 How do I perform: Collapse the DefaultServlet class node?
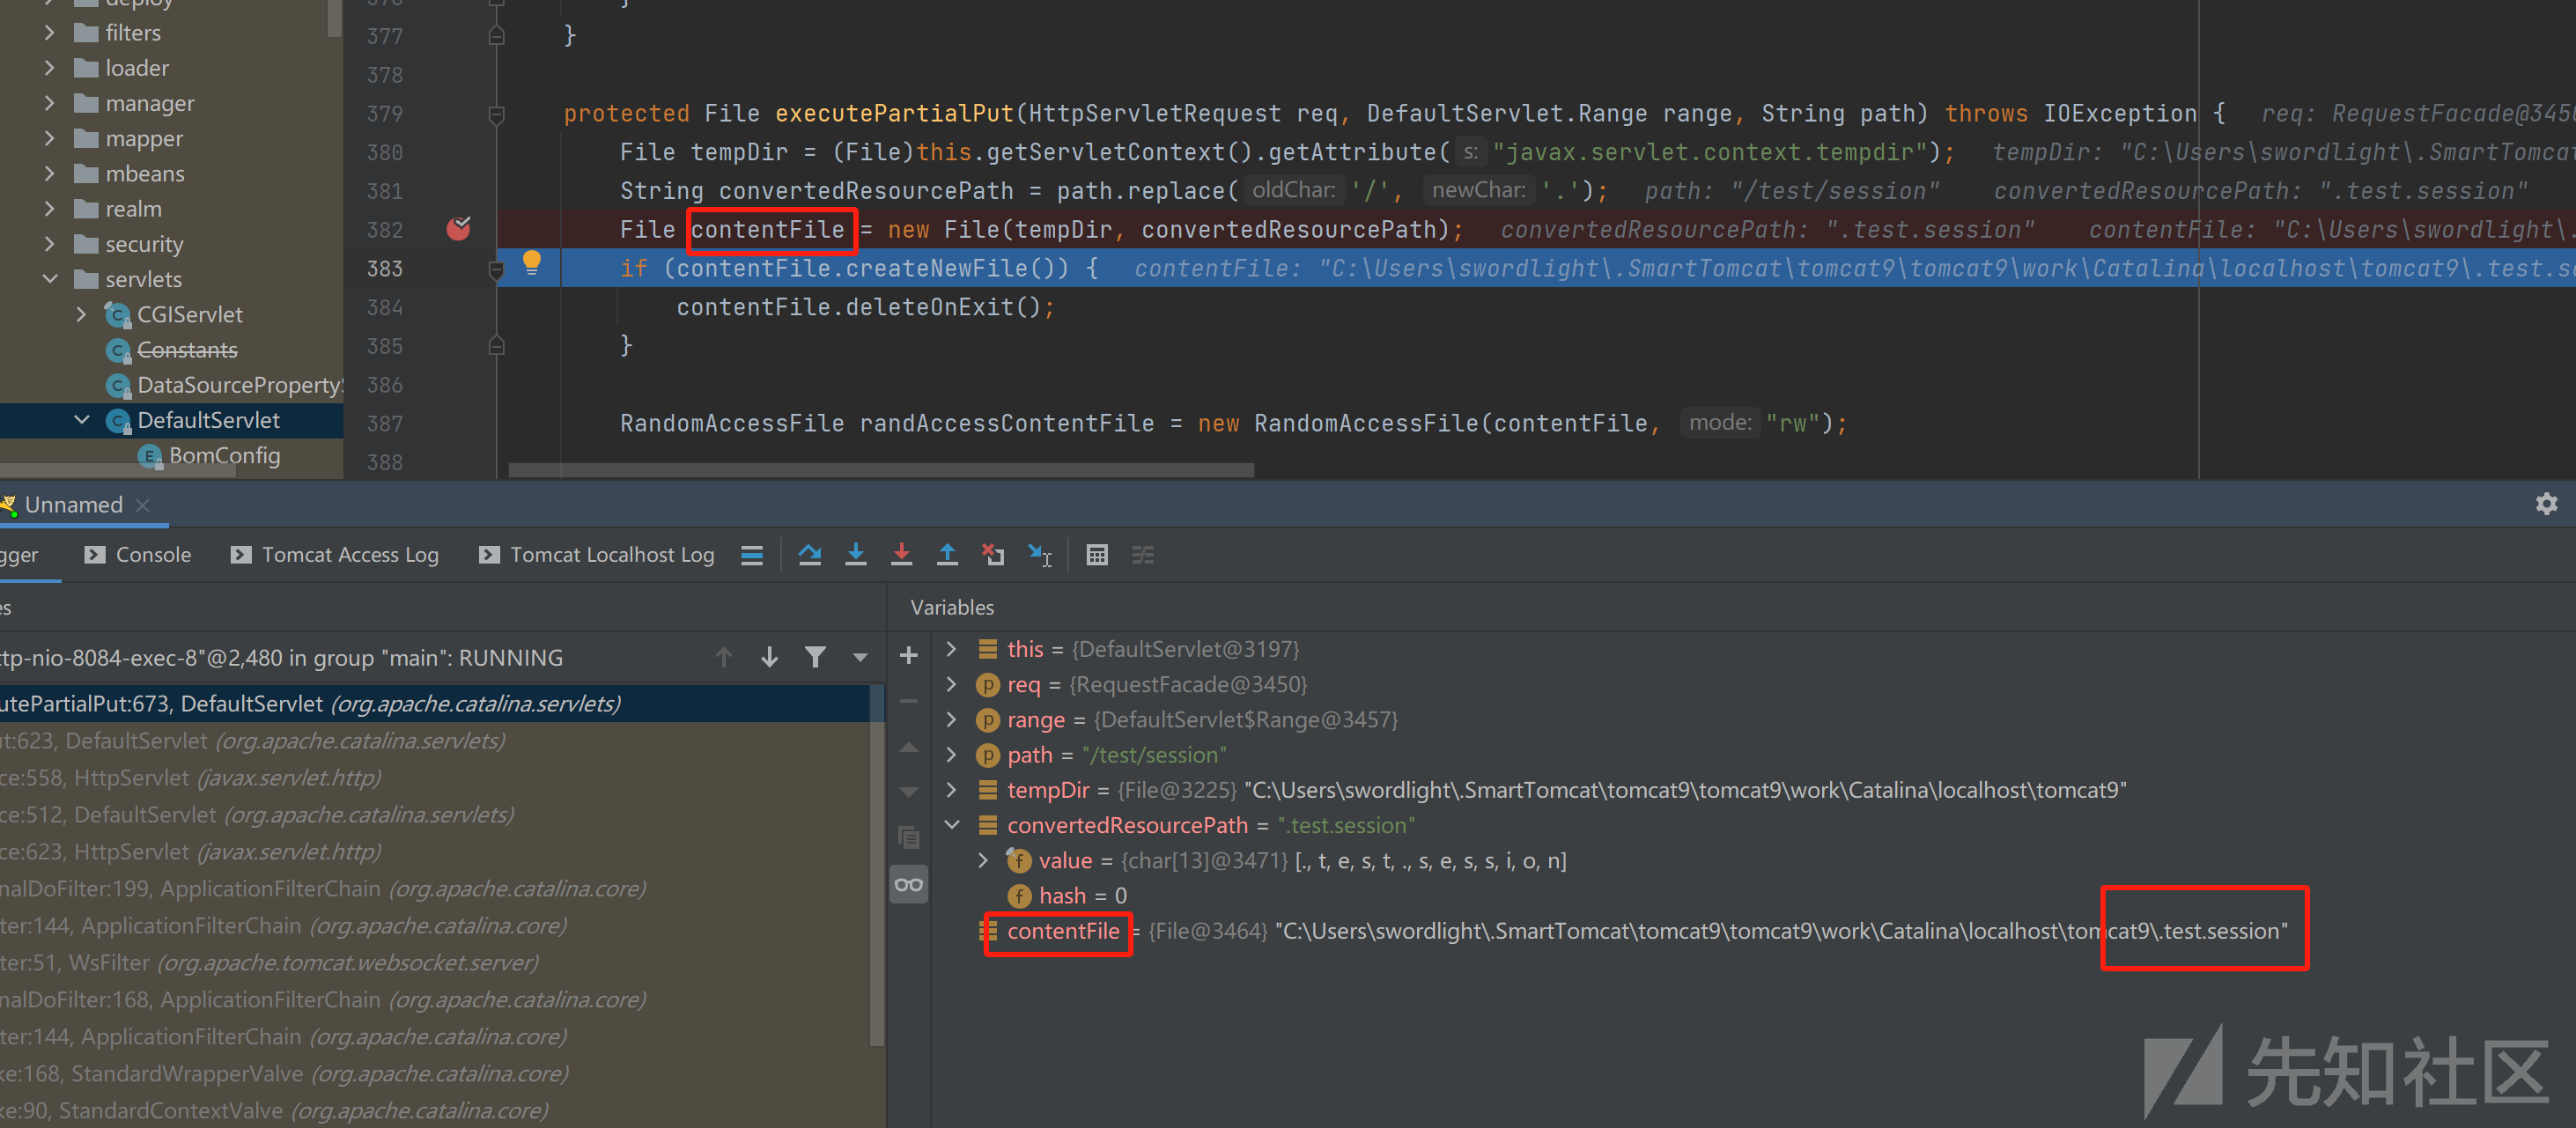point(81,420)
